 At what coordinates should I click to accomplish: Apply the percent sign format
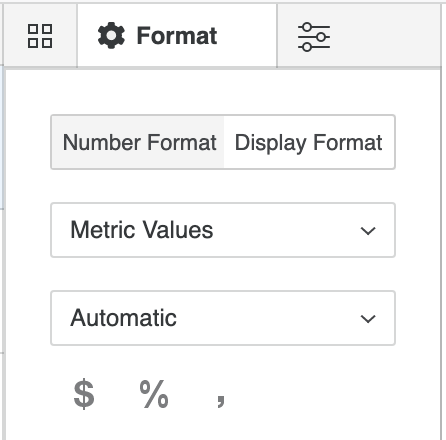pyautogui.click(x=154, y=394)
